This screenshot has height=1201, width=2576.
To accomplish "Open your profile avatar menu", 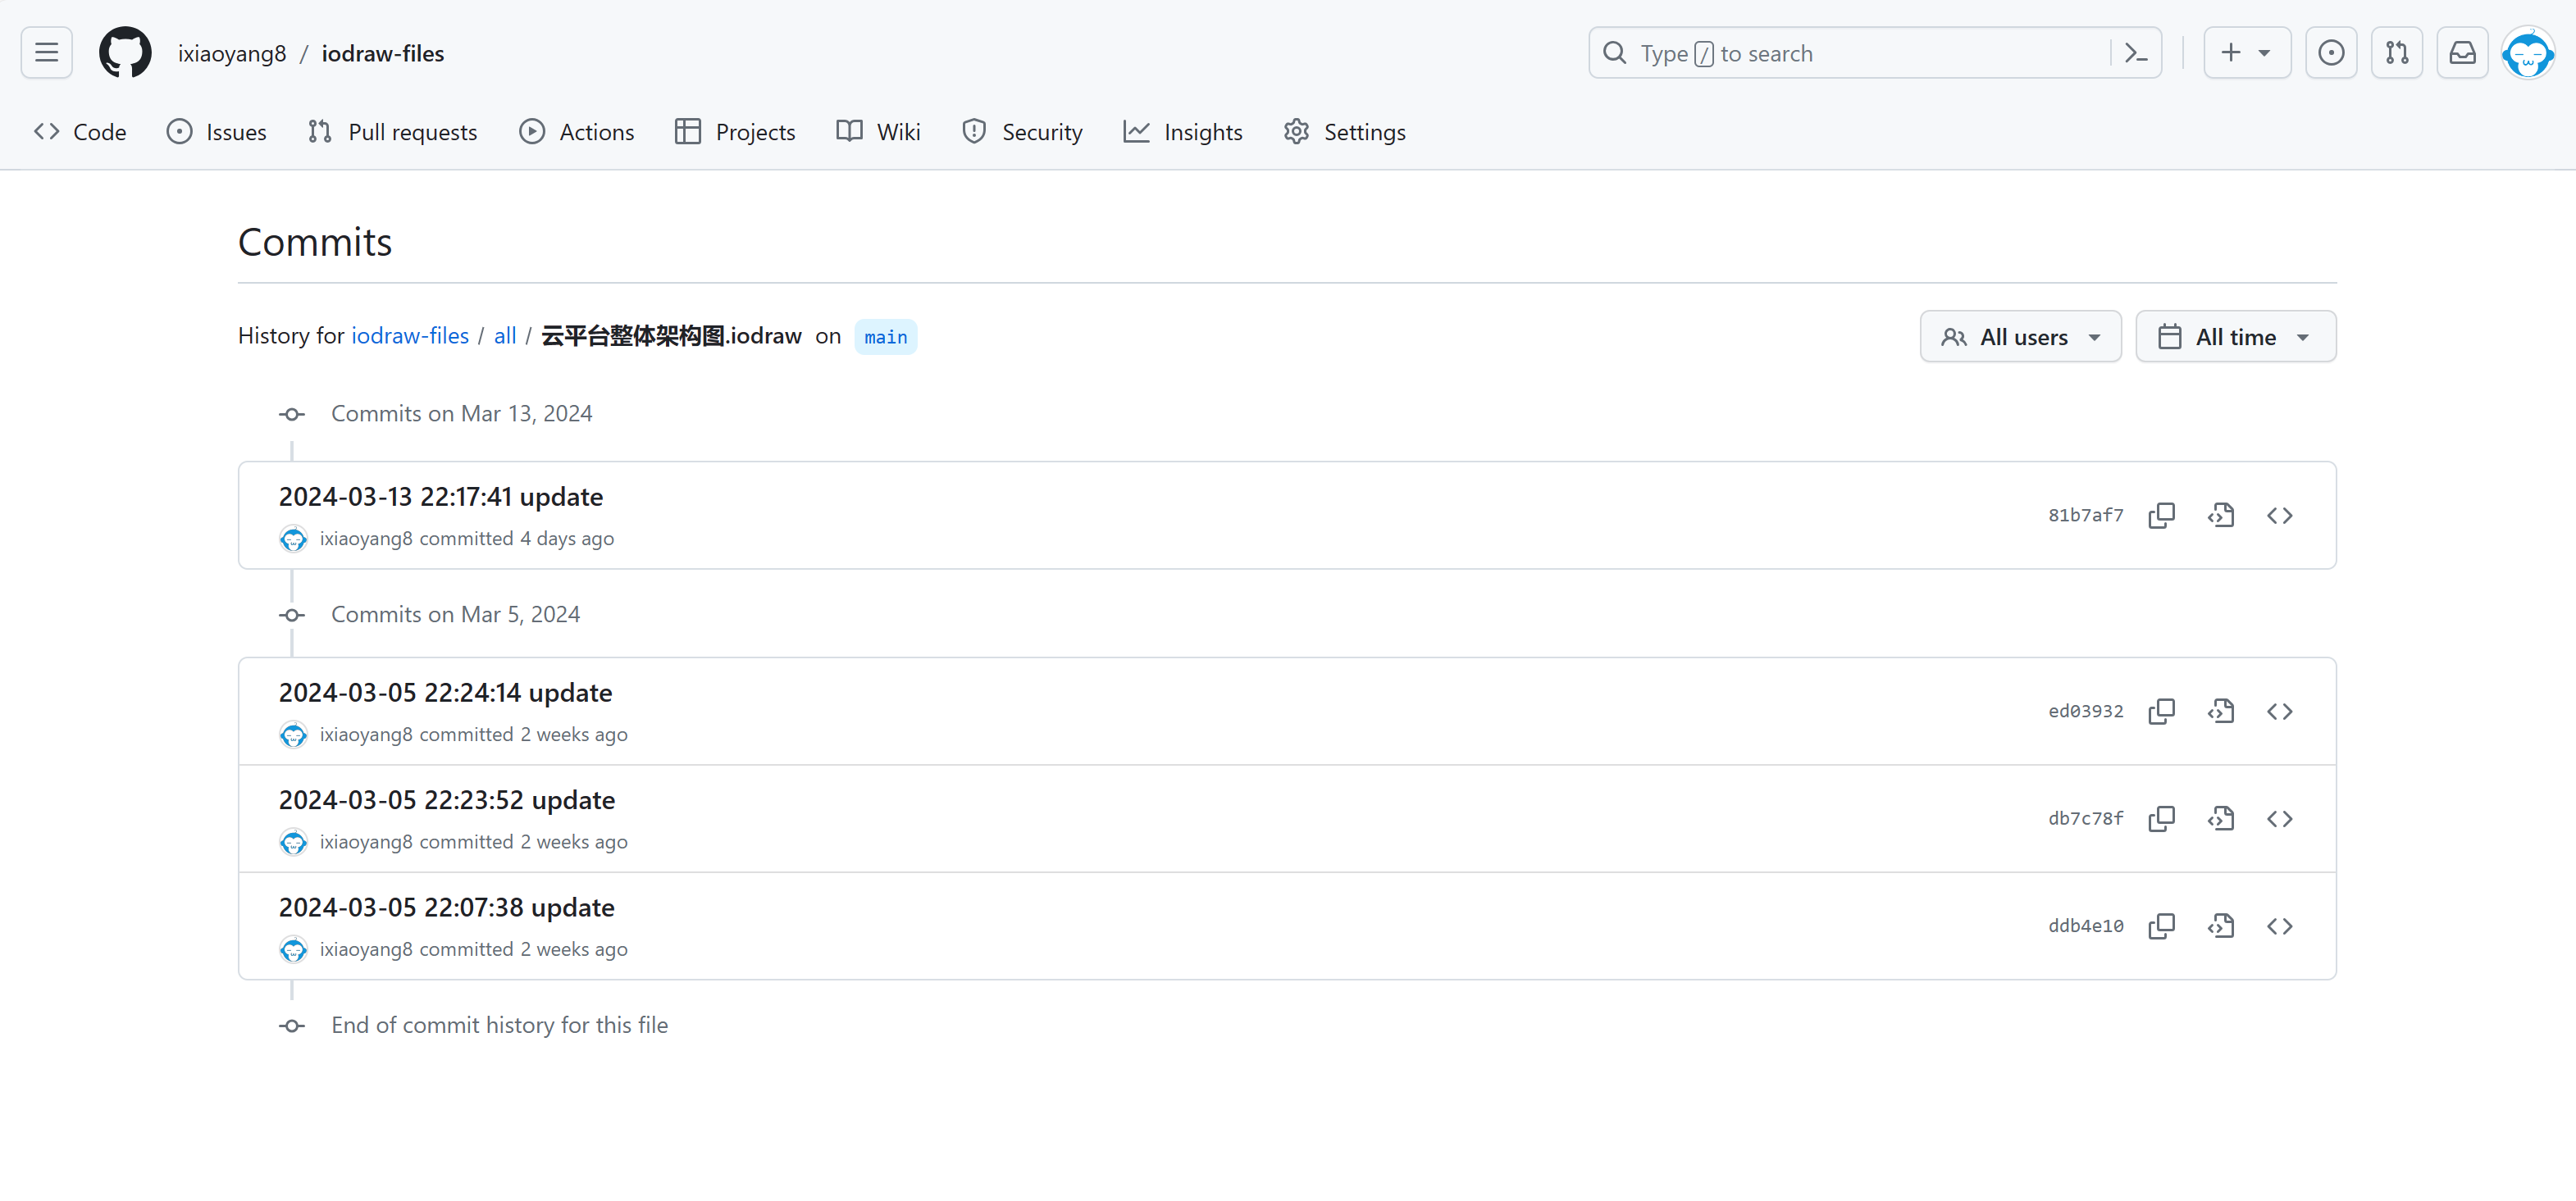I will click(x=2528, y=52).
